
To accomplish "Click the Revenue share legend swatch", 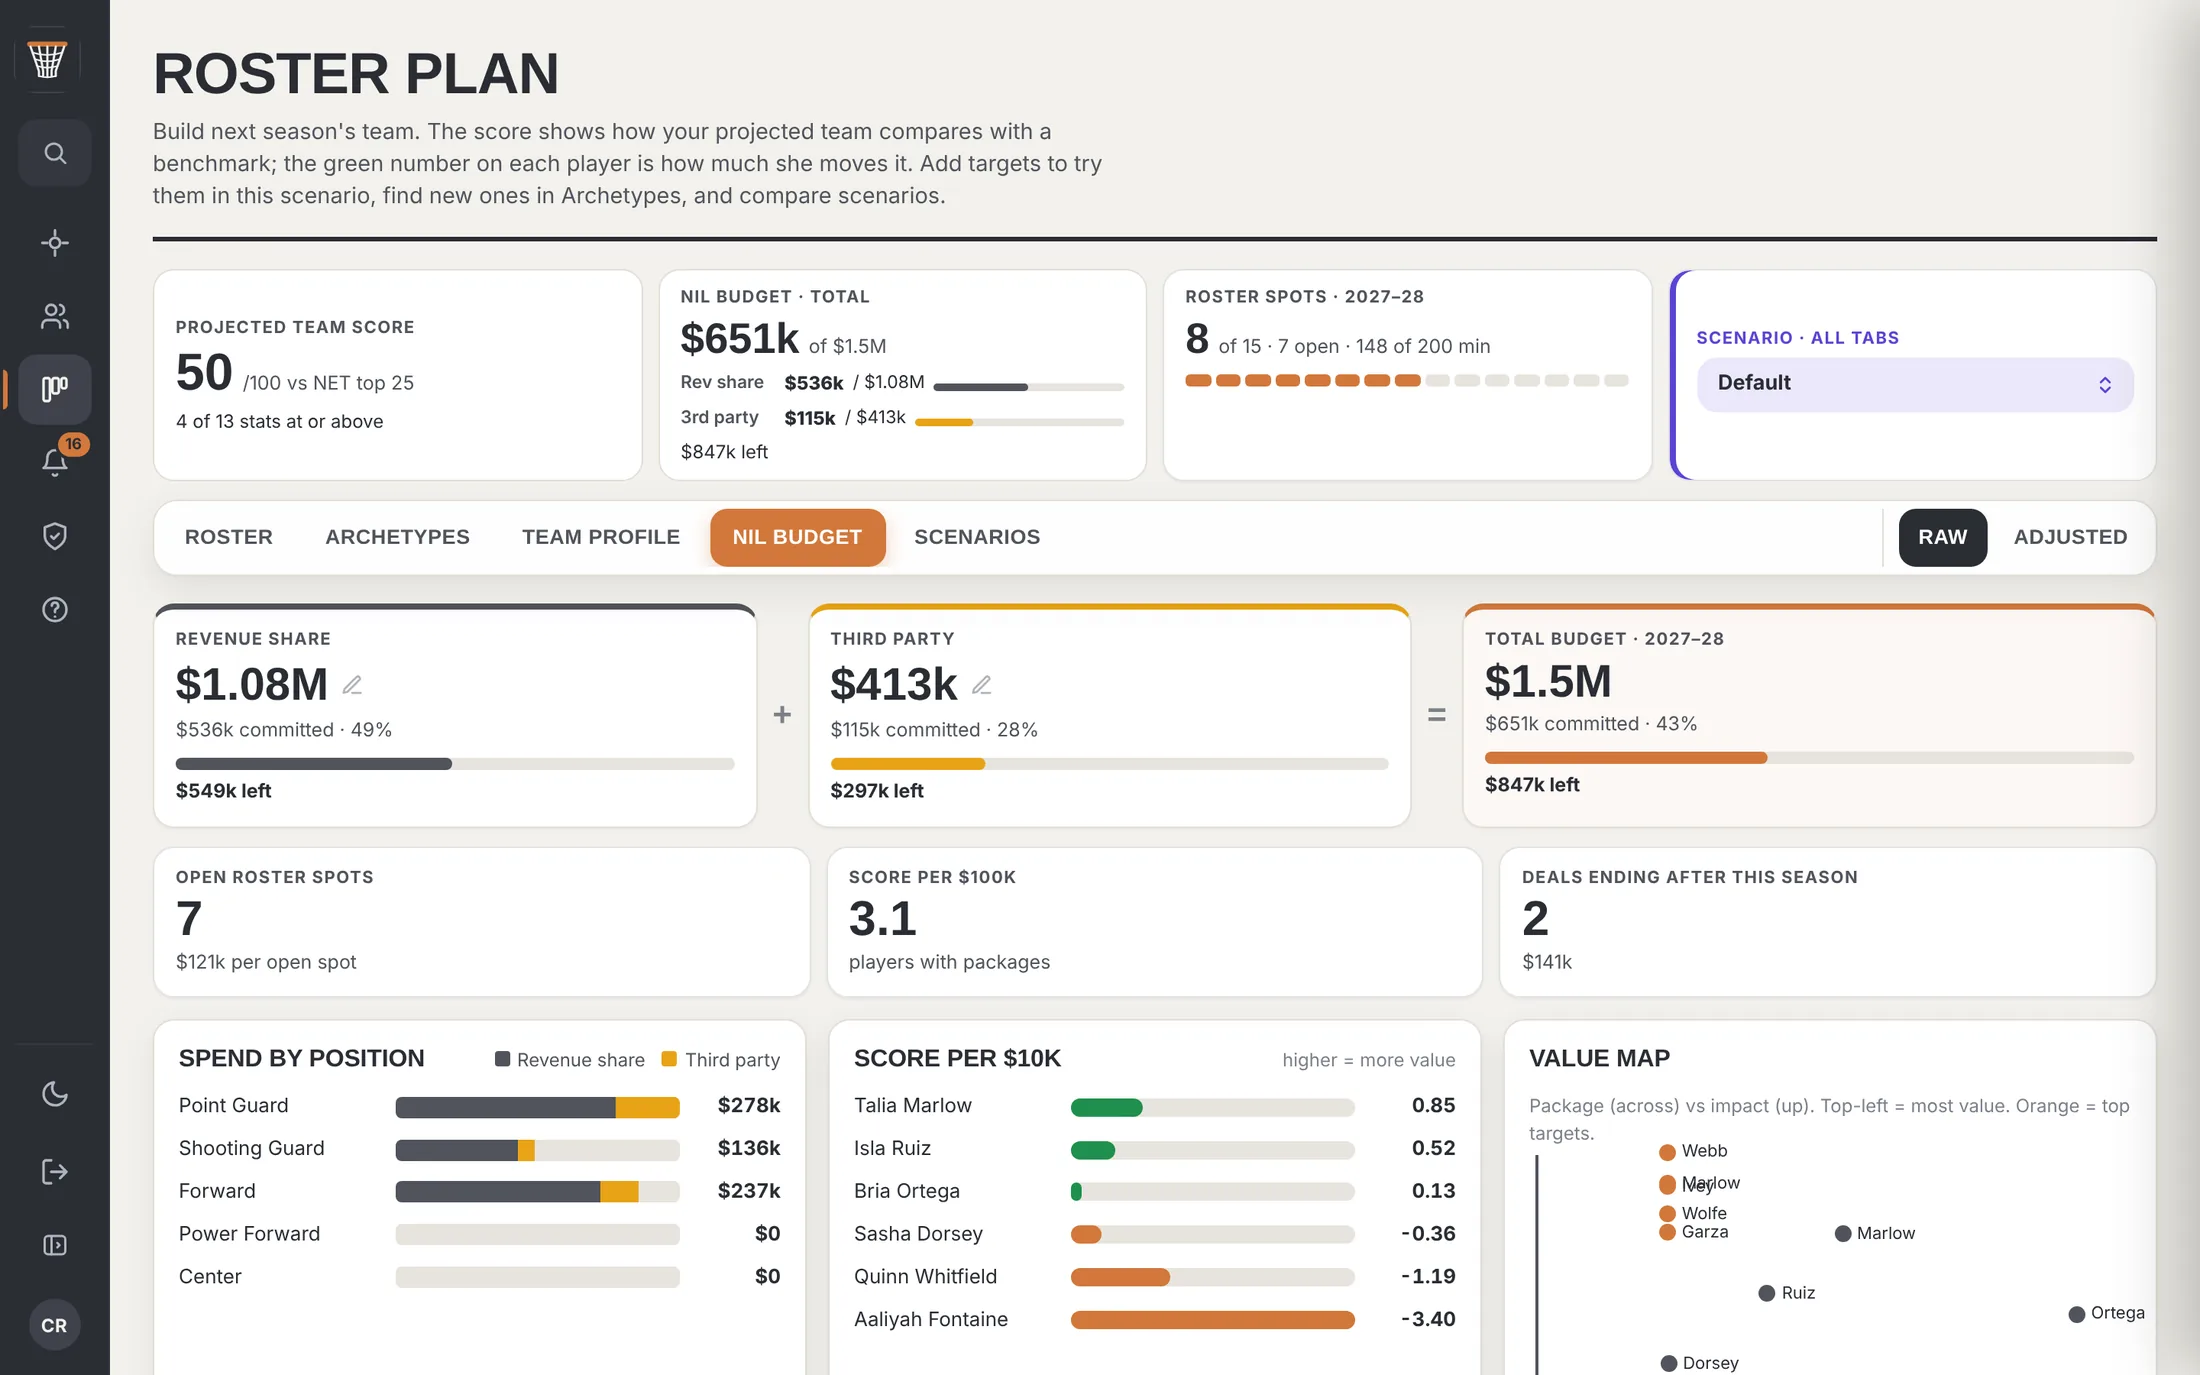I will [x=503, y=1059].
